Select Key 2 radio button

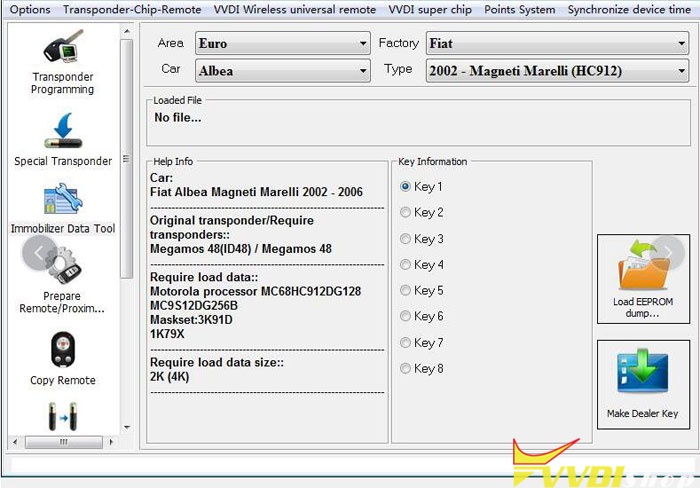[405, 212]
